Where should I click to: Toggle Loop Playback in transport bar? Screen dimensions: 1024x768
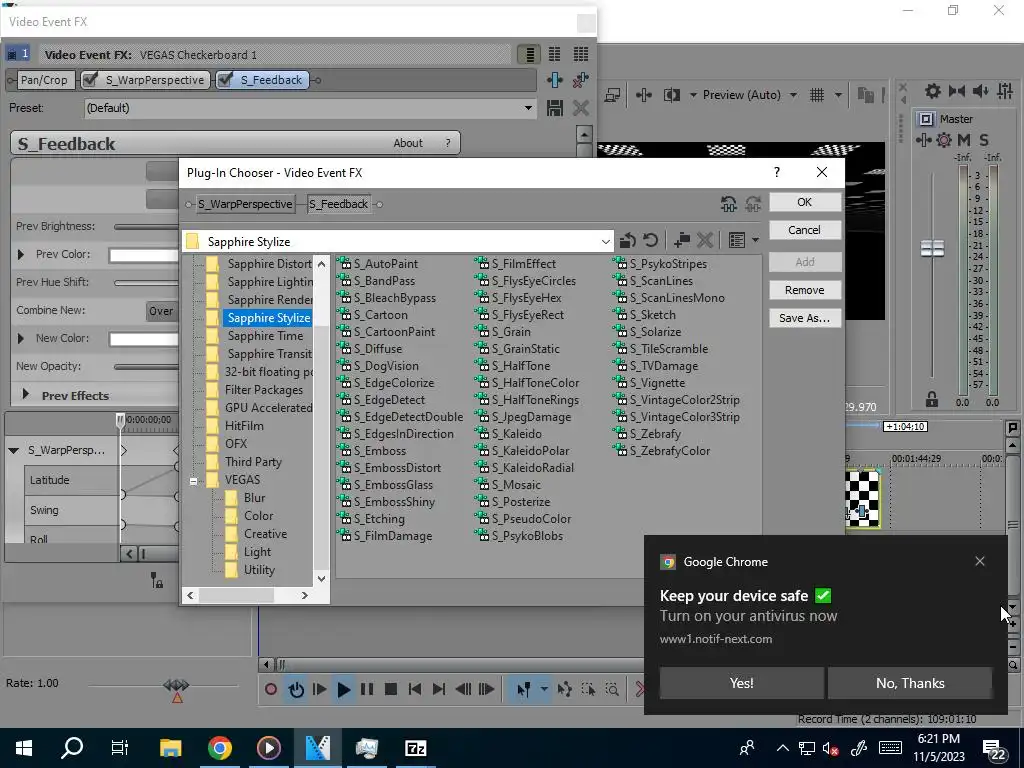click(296, 689)
